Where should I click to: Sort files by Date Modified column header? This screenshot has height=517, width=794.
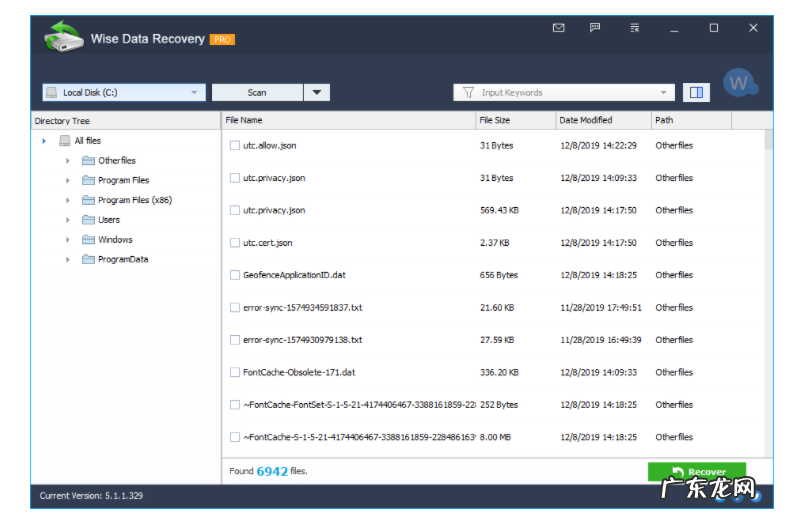602,120
